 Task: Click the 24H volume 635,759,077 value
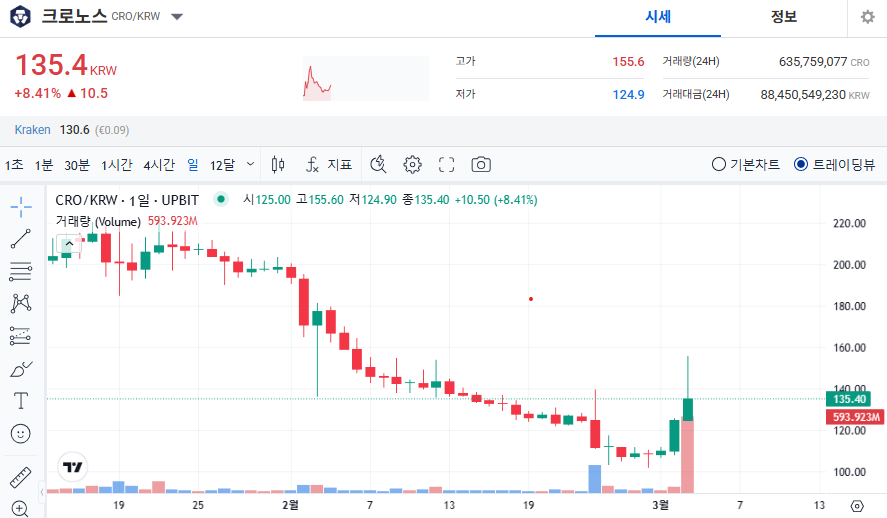click(x=813, y=62)
